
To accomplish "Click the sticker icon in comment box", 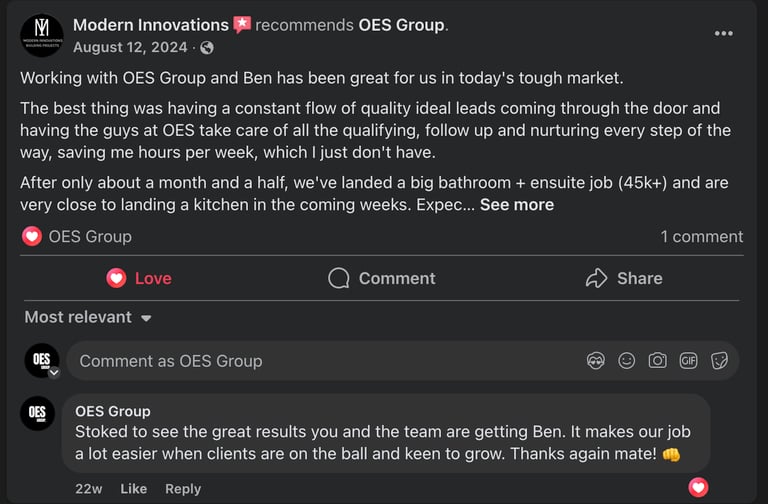I will click(719, 361).
